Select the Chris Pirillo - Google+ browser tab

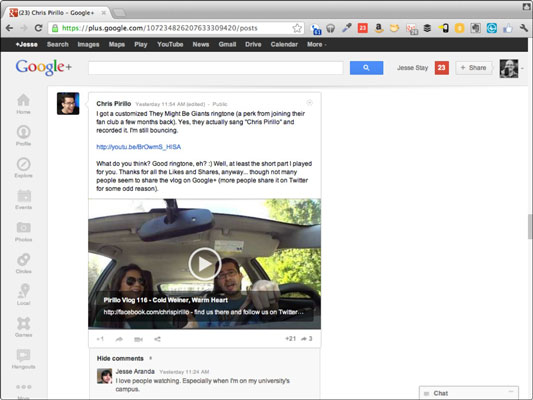click(57, 13)
